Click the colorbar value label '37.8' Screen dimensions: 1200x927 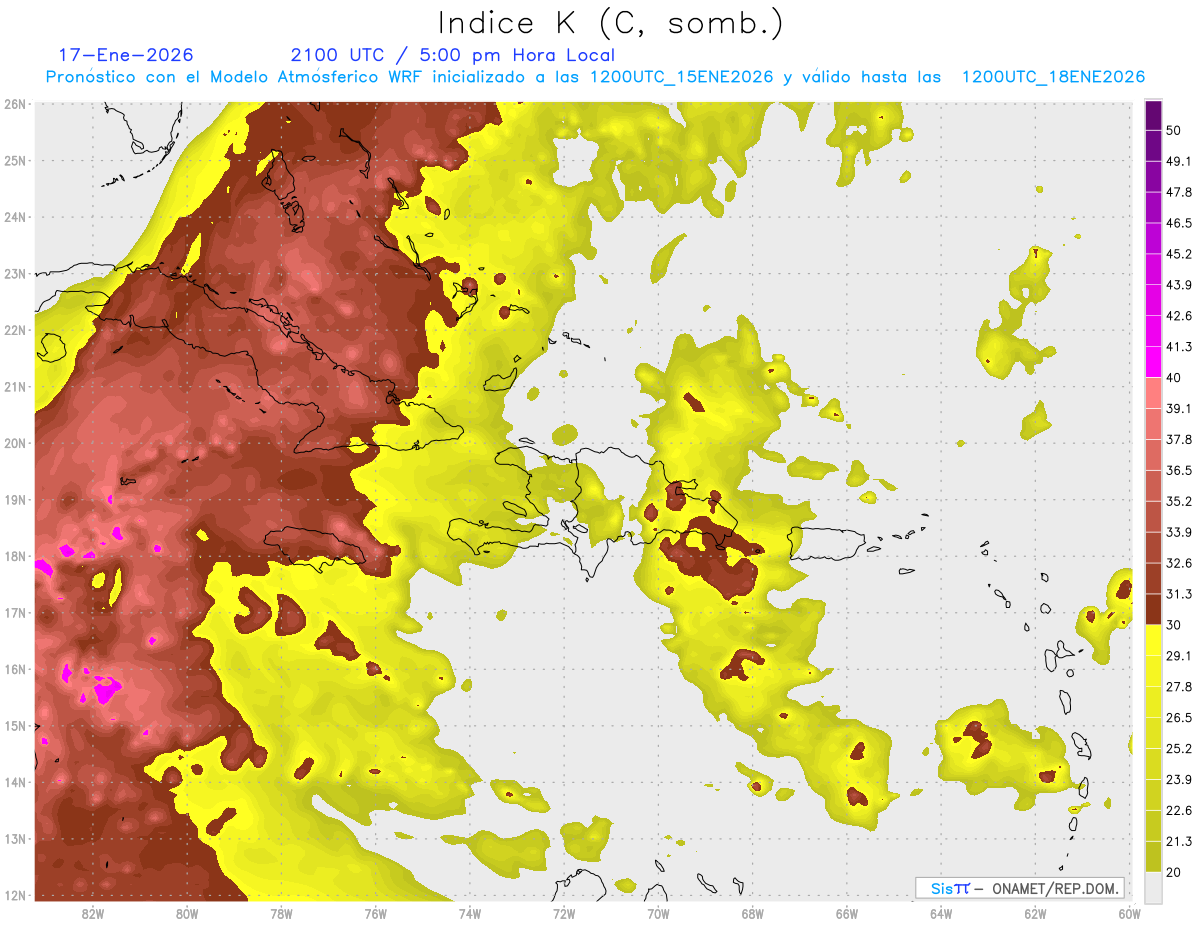point(1178,439)
